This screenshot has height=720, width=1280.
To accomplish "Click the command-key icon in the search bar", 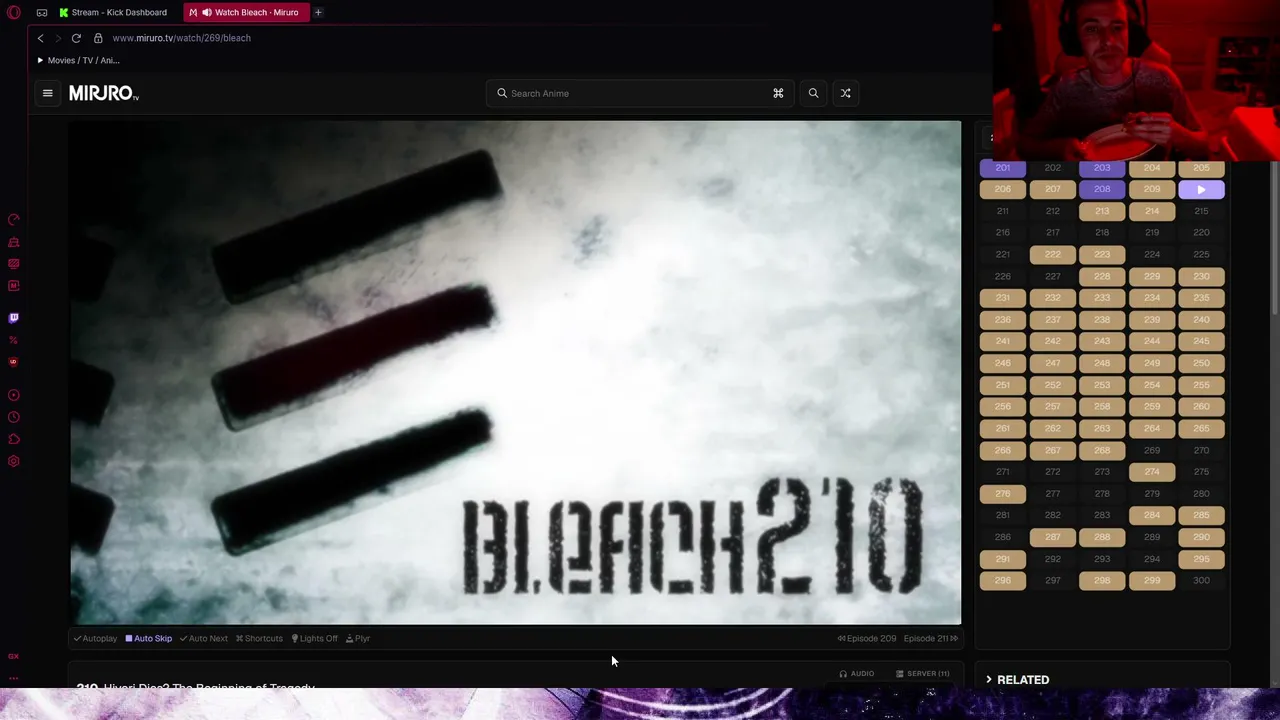I will (778, 93).
